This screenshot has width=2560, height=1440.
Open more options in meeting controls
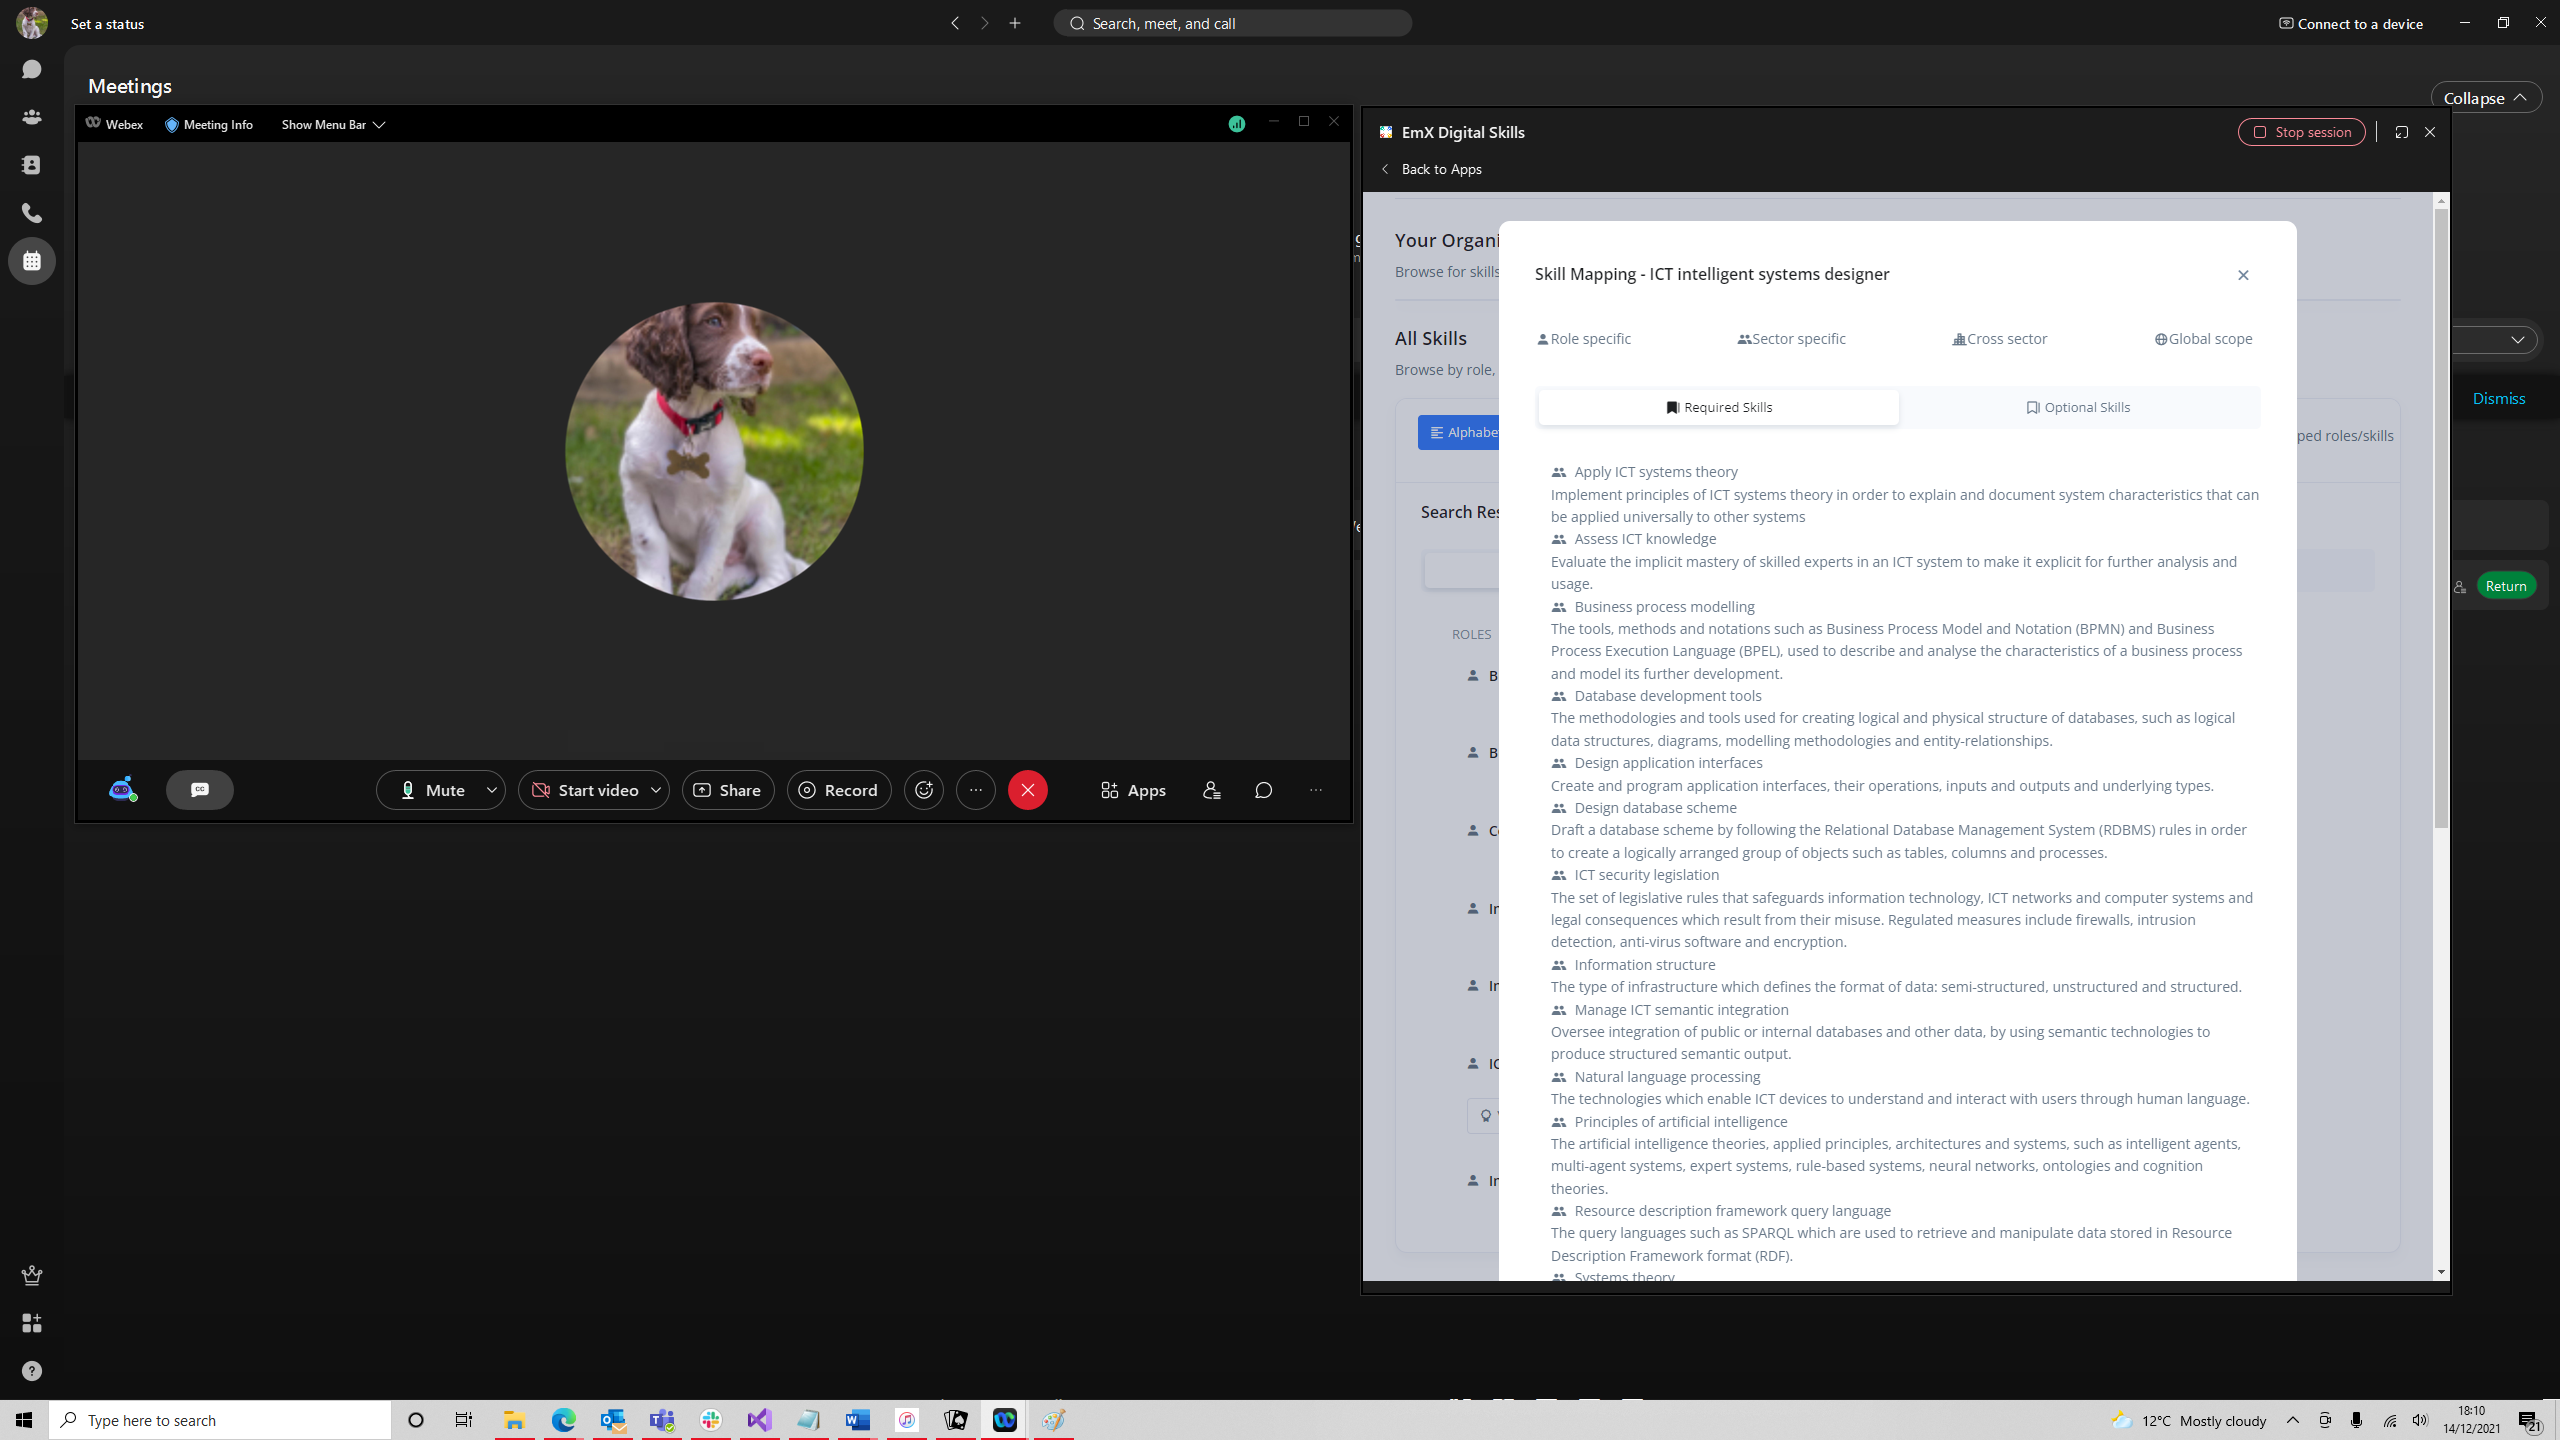(x=976, y=790)
